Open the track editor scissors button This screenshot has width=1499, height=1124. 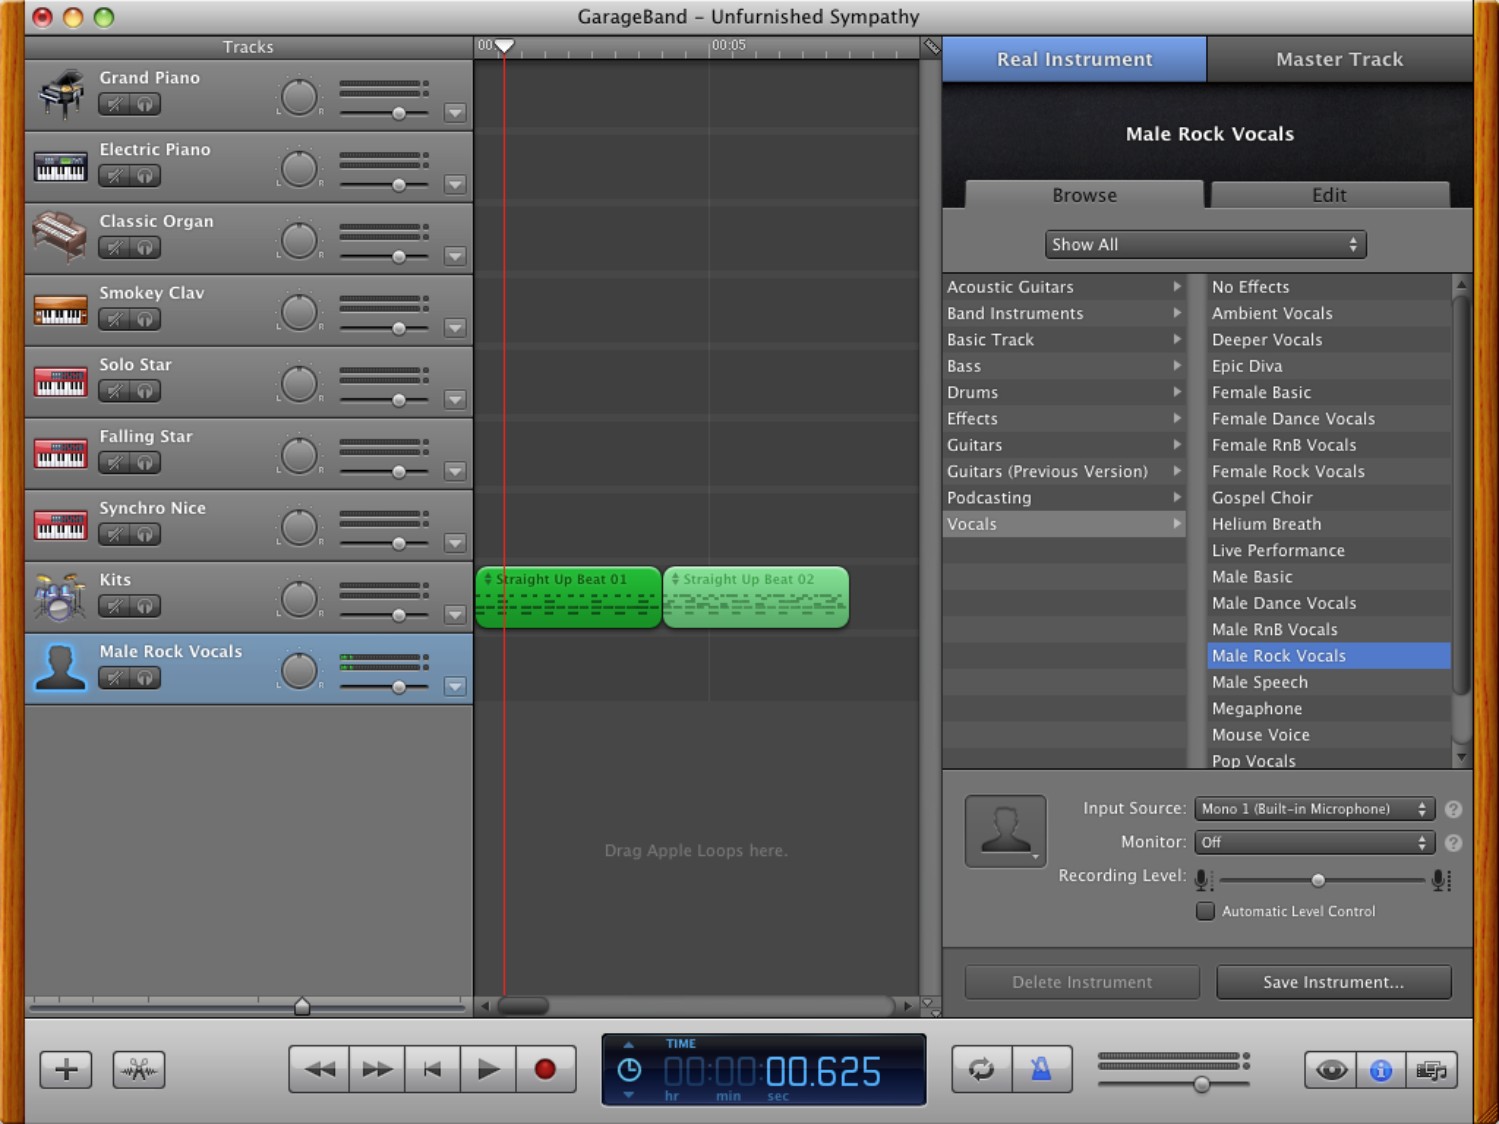(x=139, y=1069)
